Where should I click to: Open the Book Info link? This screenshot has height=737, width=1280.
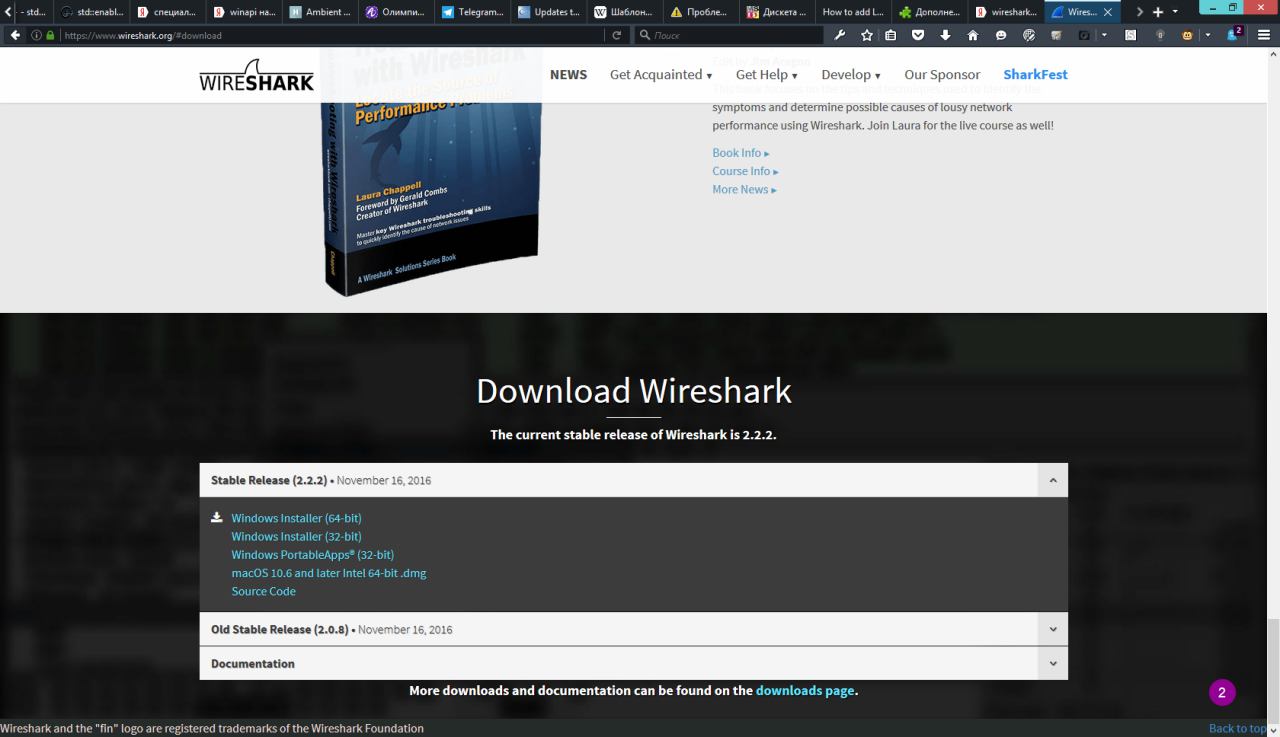740,153
